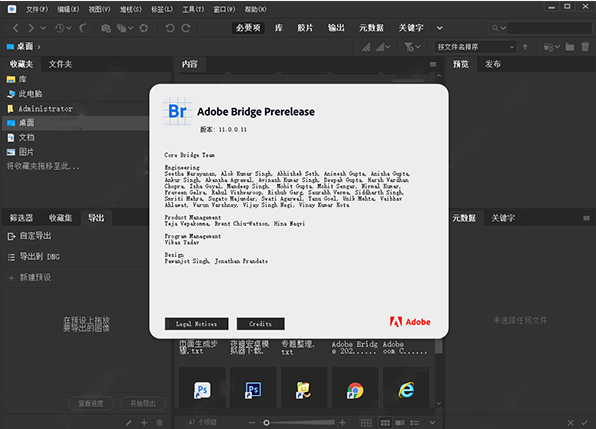
Task: Open in Camera Raw aperture icon
Action: click(144, 28)
